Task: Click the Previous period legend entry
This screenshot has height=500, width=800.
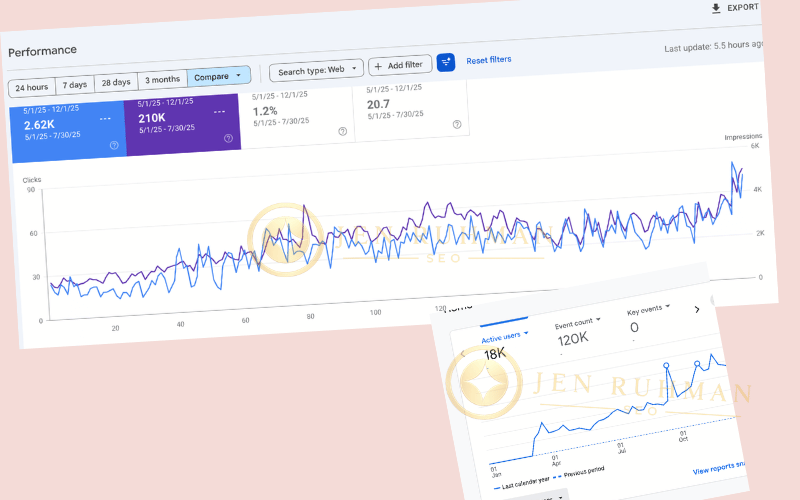Action: (579, 473)
